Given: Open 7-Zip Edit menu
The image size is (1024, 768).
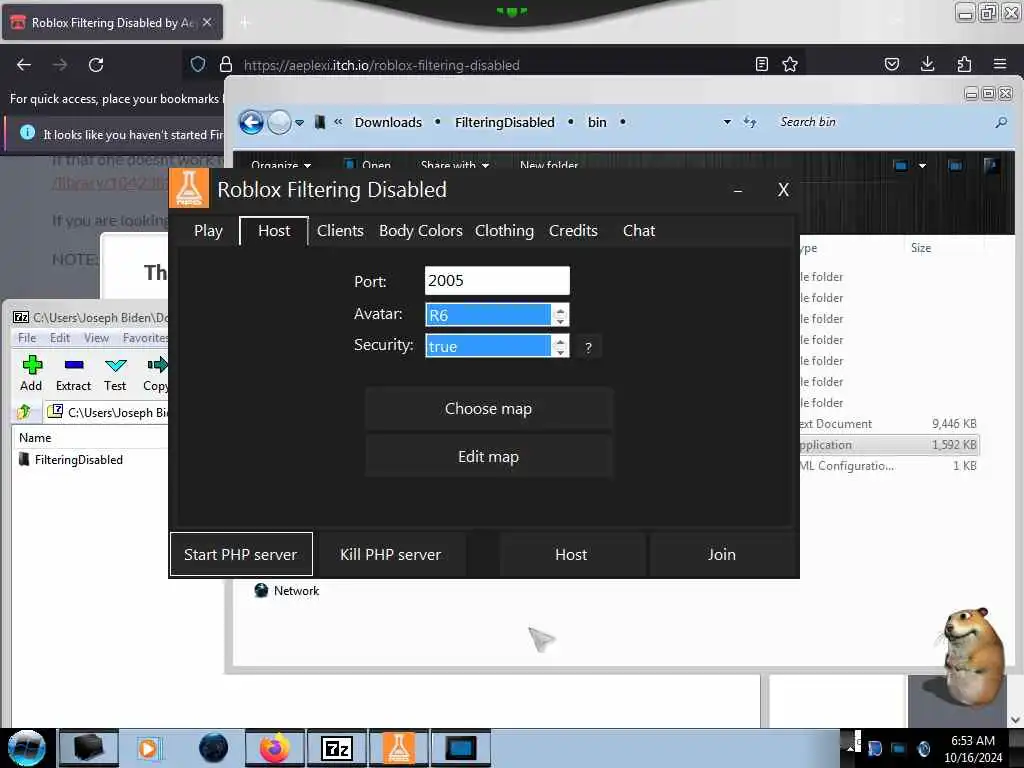Looking at the screenshot, I should 59,338.
